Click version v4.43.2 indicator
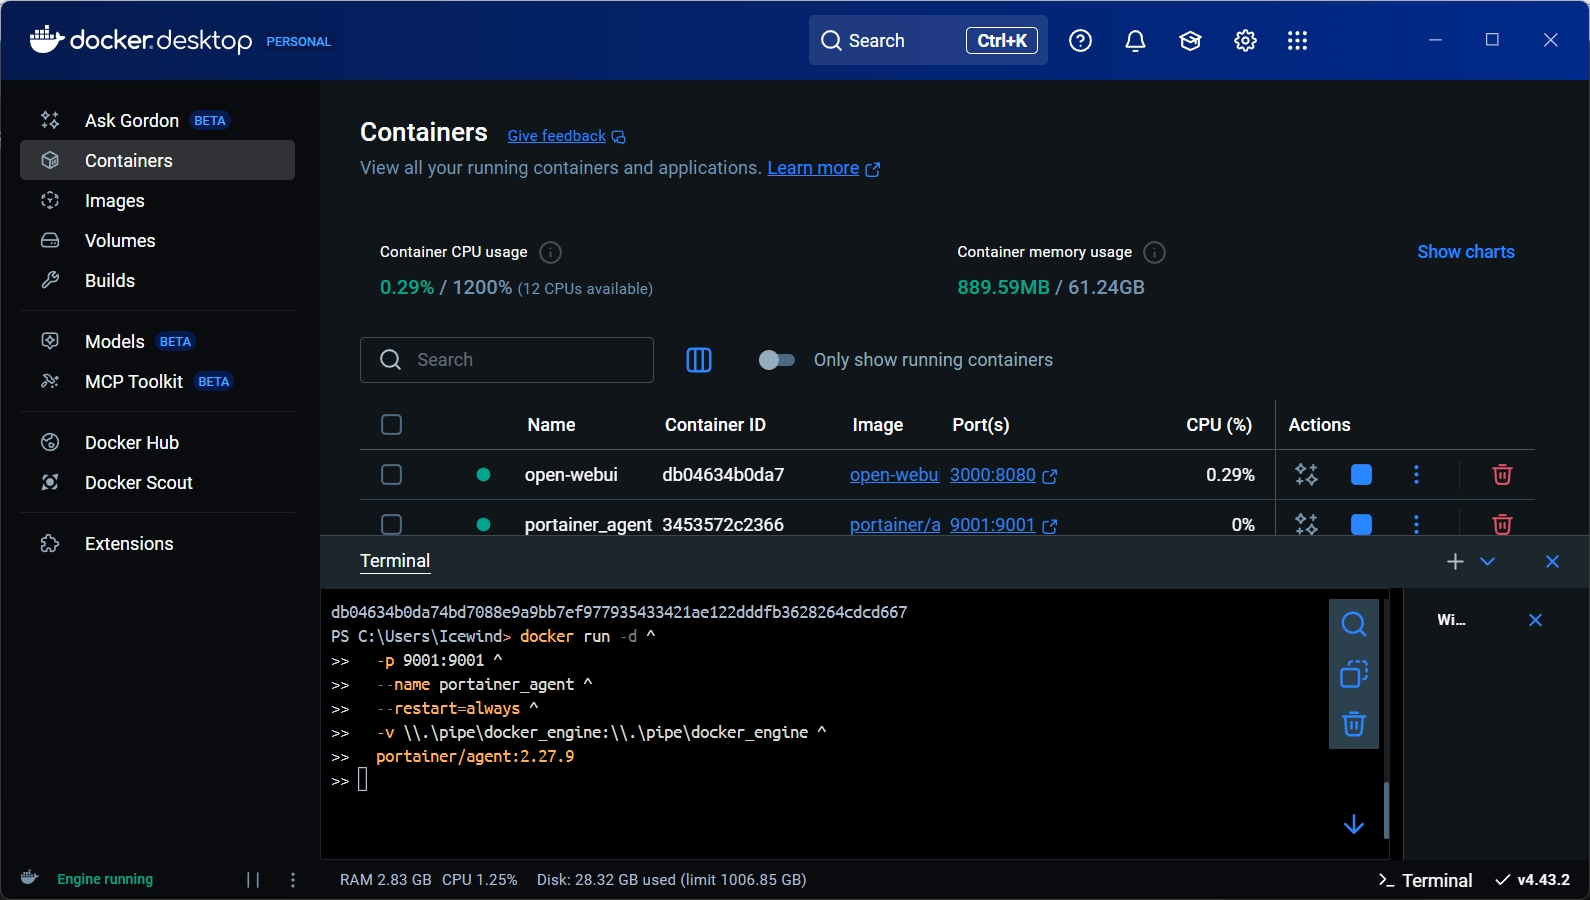 (x=1533, y=880)
